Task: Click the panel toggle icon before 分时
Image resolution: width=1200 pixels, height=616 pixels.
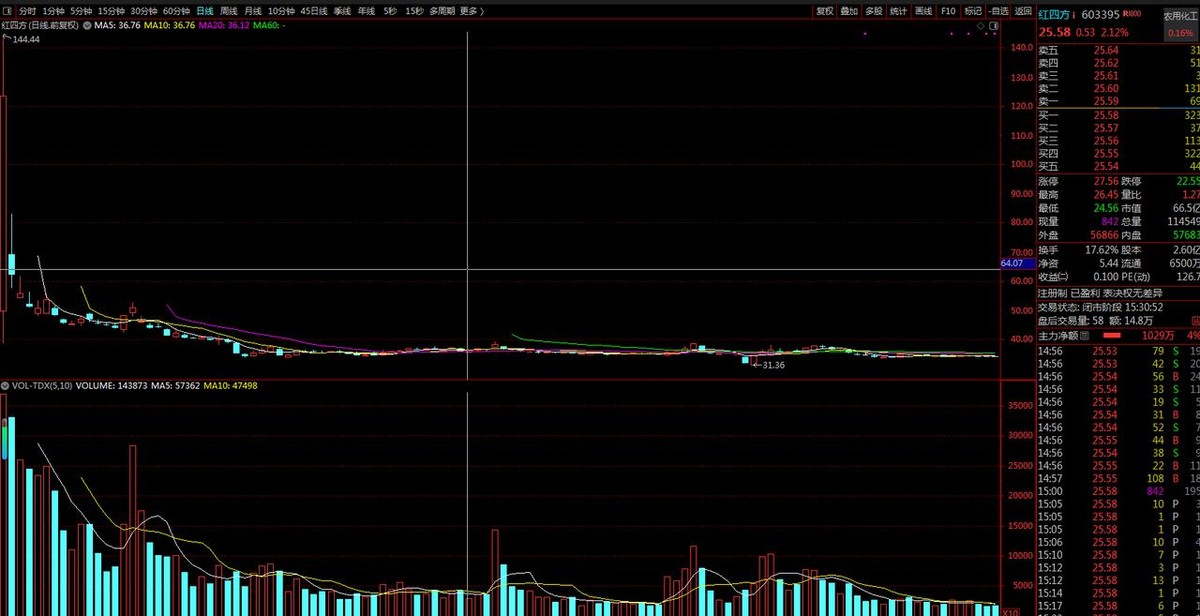Action: [x=7, y=11]
